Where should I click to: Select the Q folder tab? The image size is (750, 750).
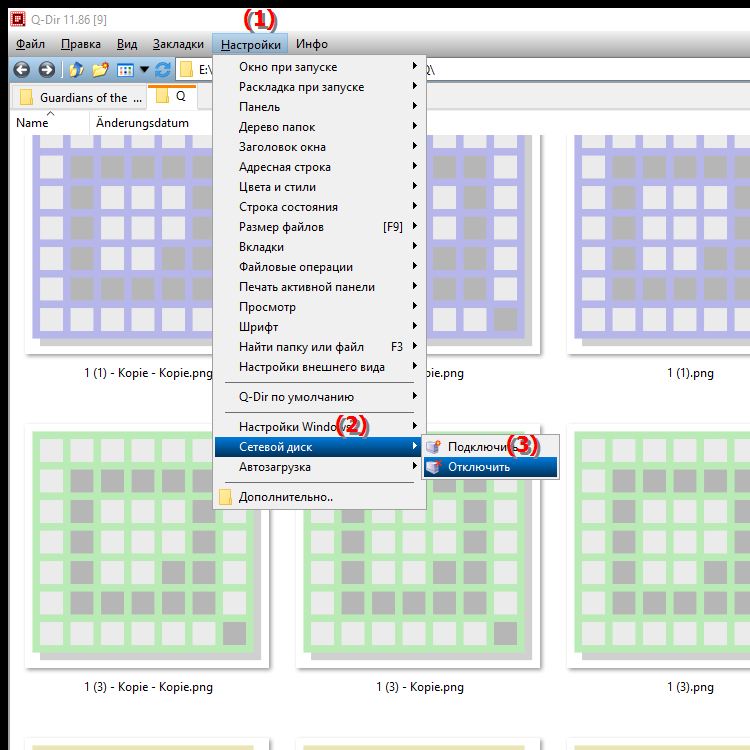[173, 96]
